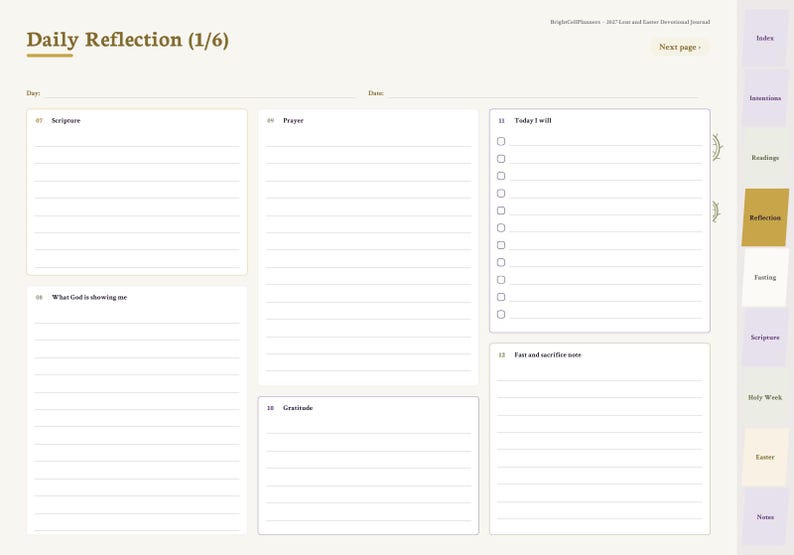Tick the fourth Today I will checkbox
The height and width of the screenshot is (555, 794).
[x=501, y=193]
